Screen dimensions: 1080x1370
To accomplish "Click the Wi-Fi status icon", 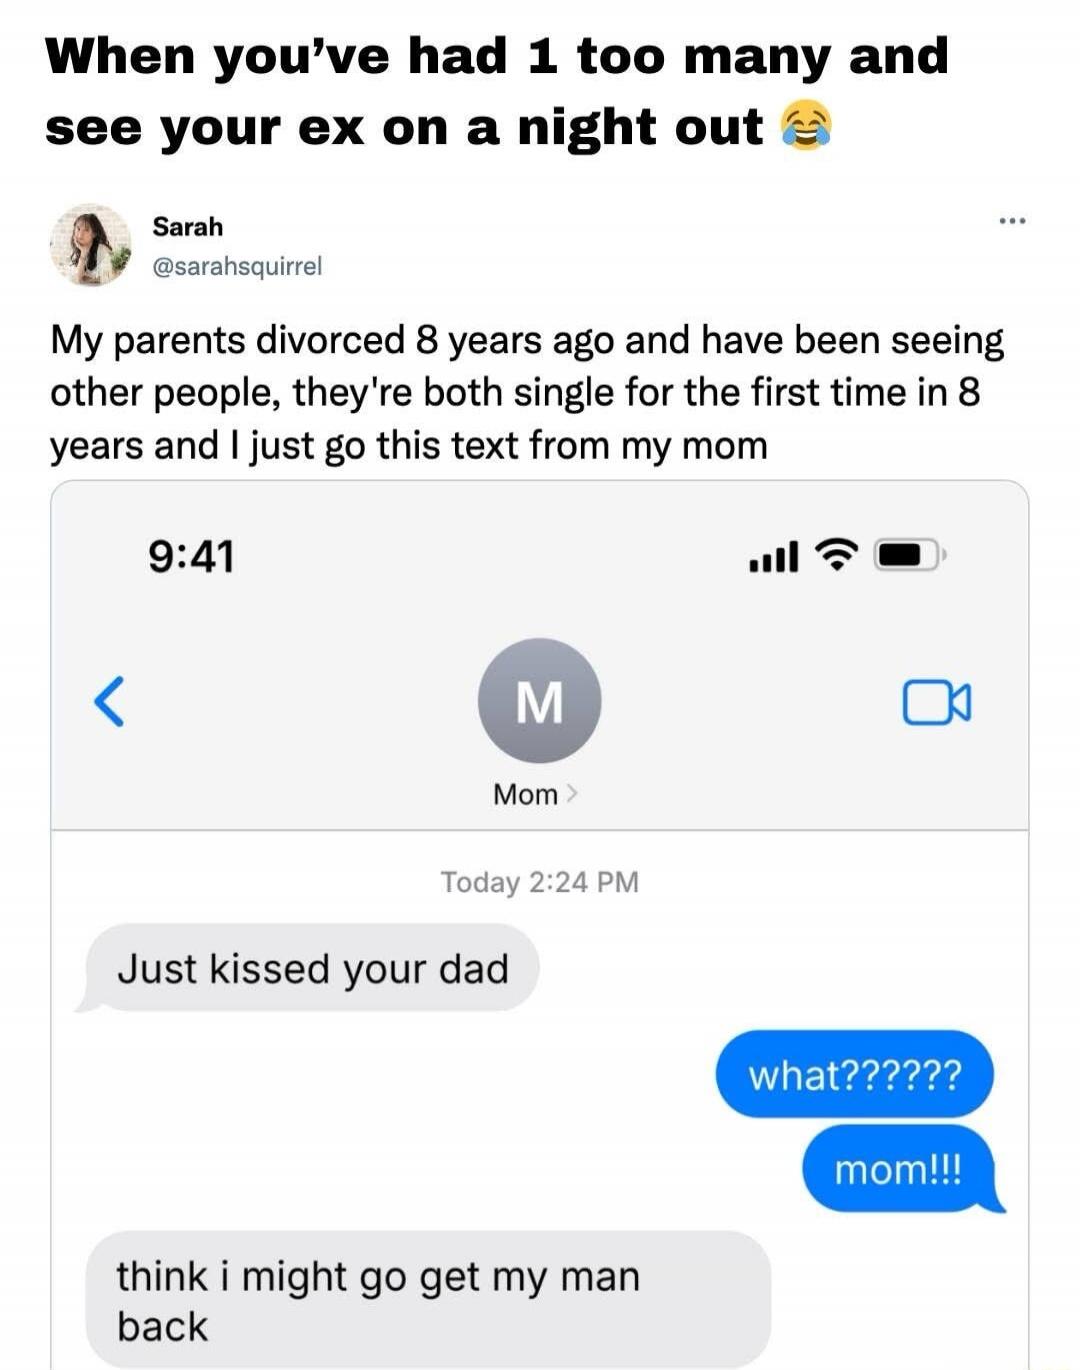I will point(838,557).
